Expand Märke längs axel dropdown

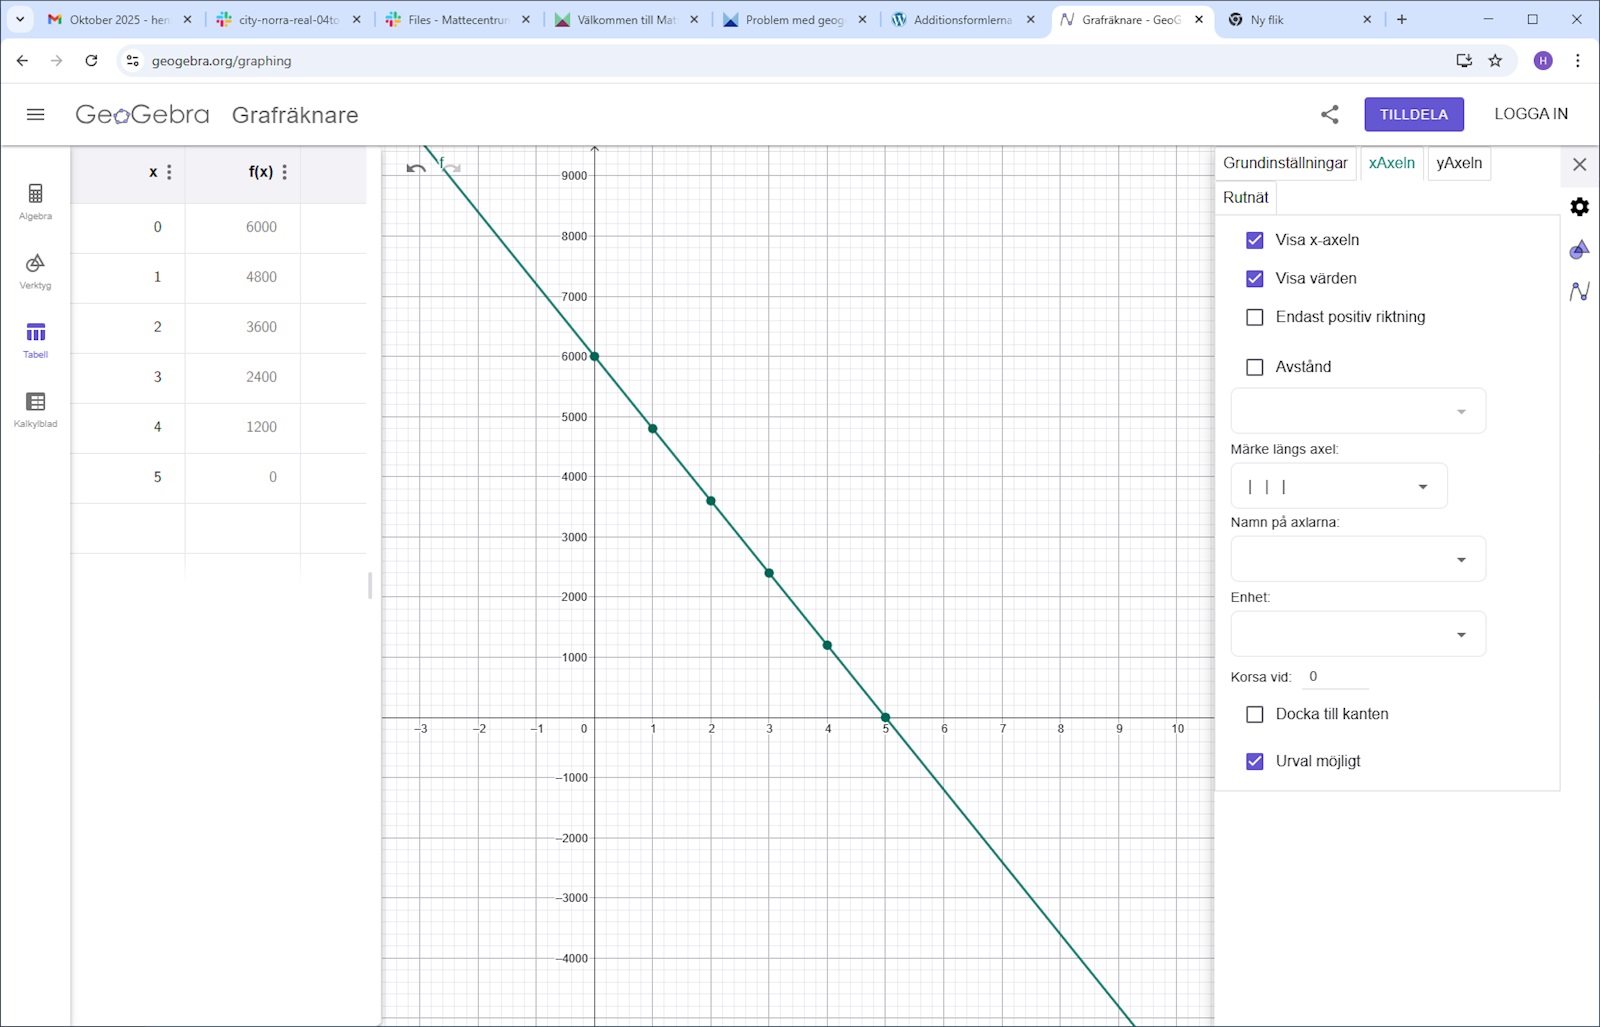[x=1338, y=487]
